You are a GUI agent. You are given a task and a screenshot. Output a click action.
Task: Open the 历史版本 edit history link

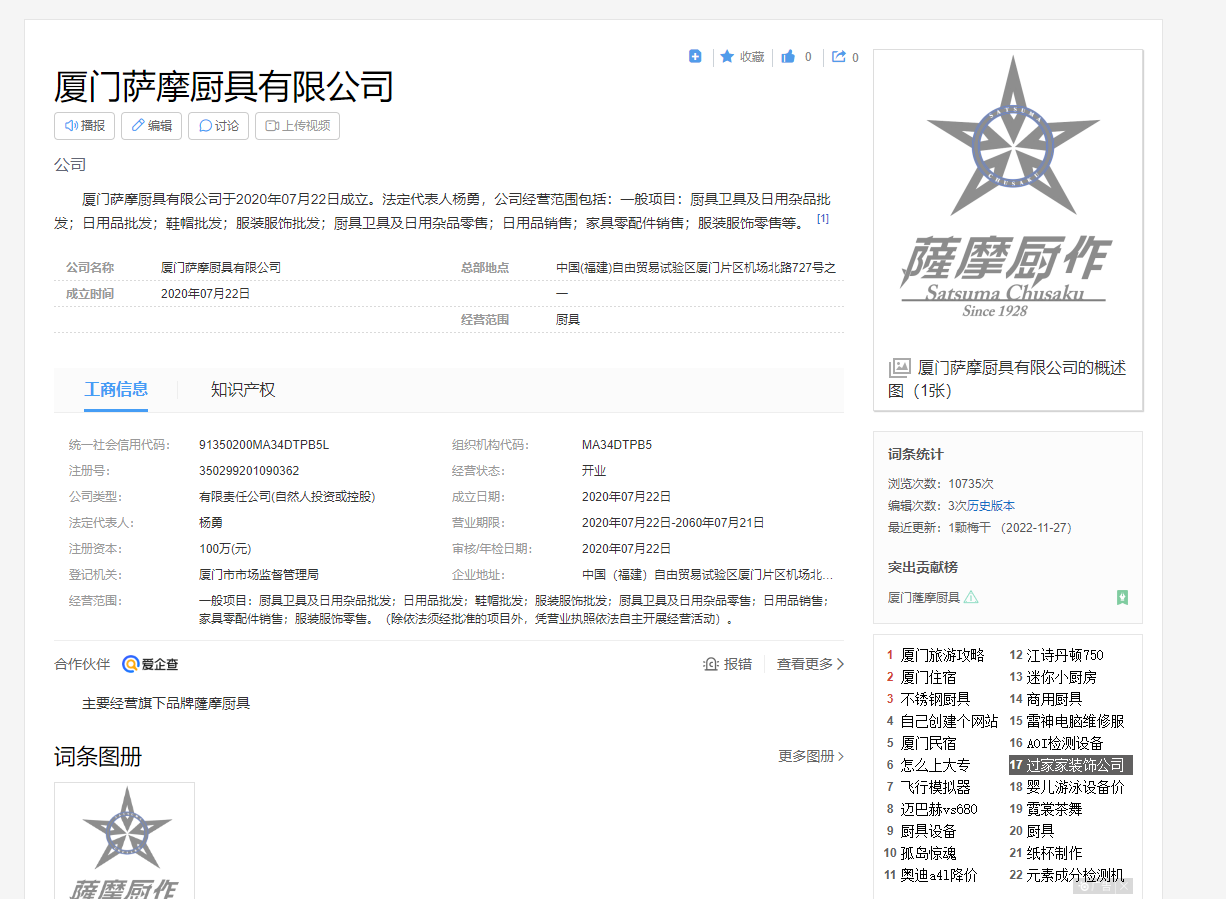tap(989, 505)
